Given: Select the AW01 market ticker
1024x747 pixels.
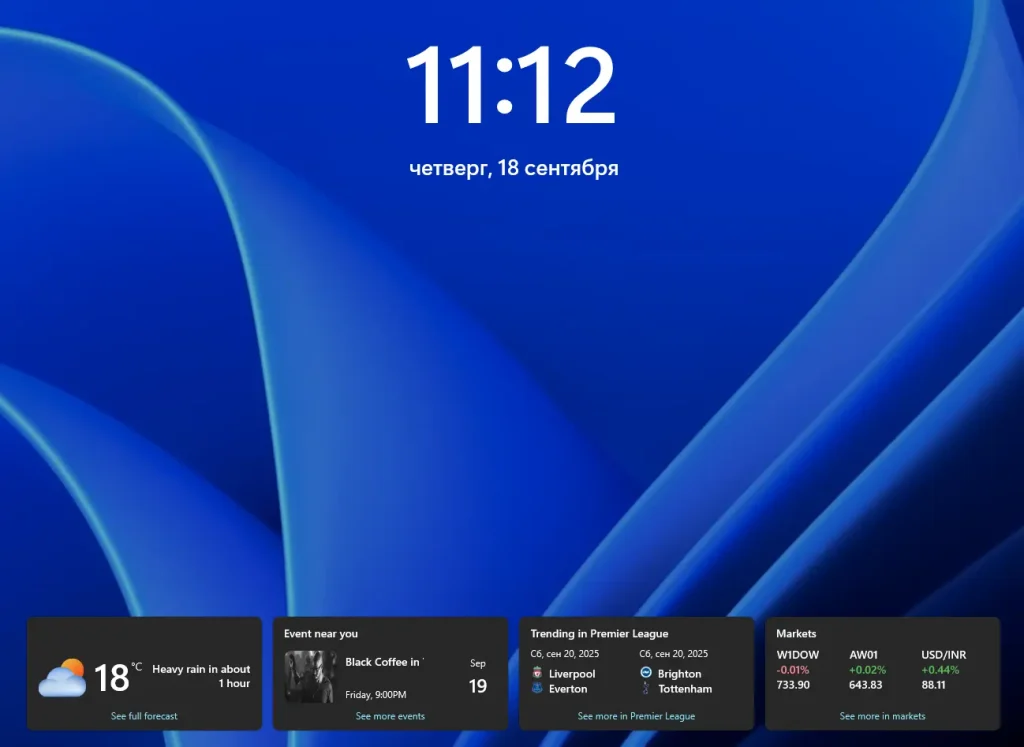Looking at the screenshot, I should 863,655.
